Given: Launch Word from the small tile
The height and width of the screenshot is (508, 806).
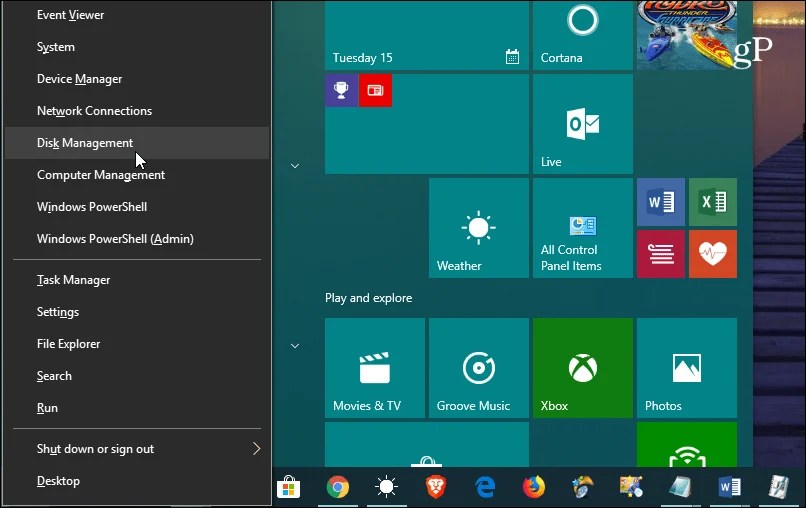Looking at the screenshot, I should tap(661, 202).
